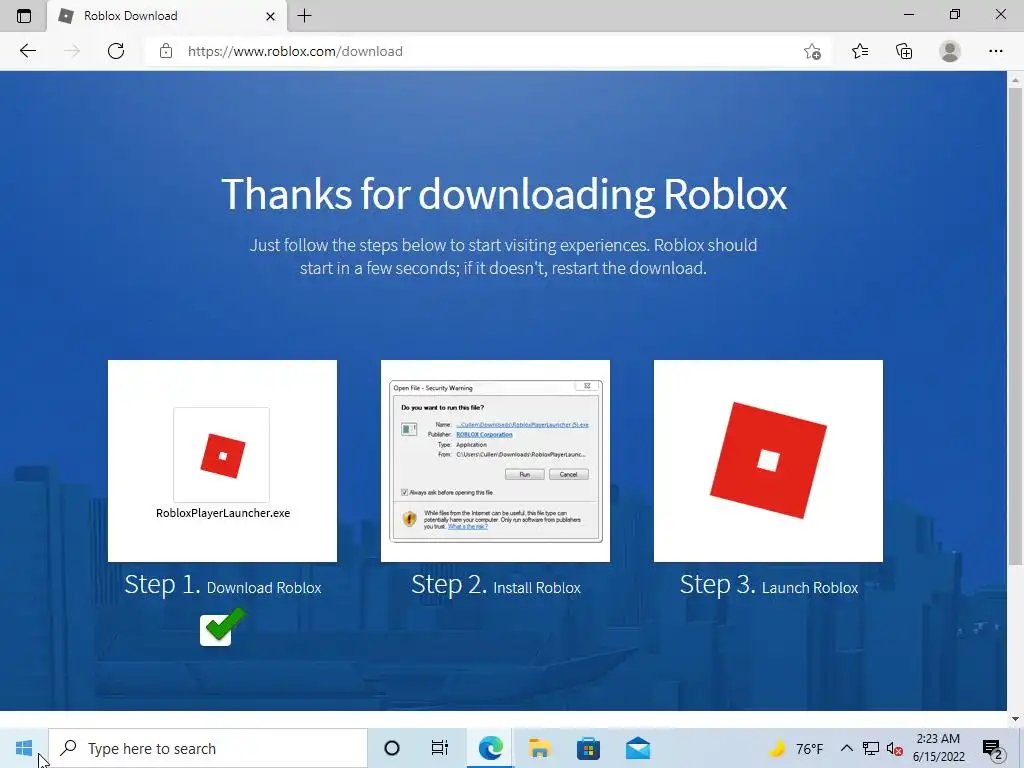
Task: Click the 'Step 2. Install Roblox' text
Action: coord(496,585)
